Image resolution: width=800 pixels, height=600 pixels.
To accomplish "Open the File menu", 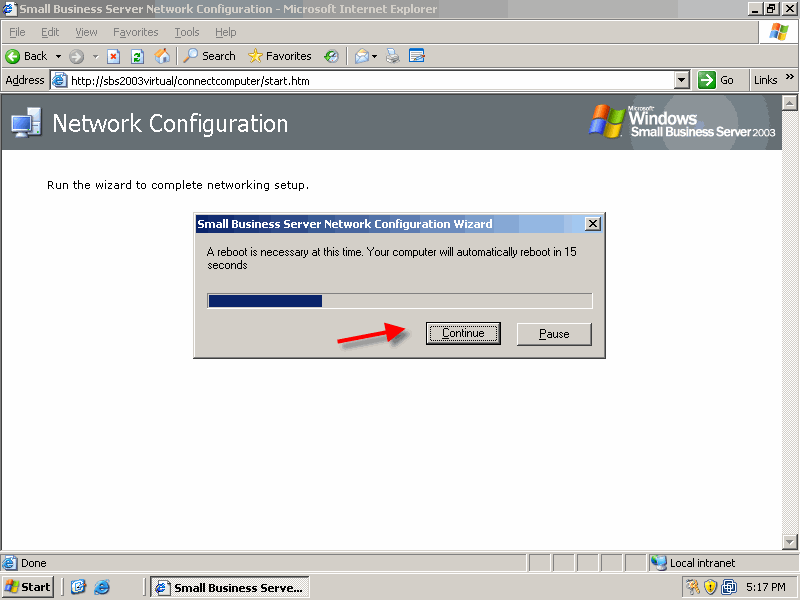I will click(17, 32).
